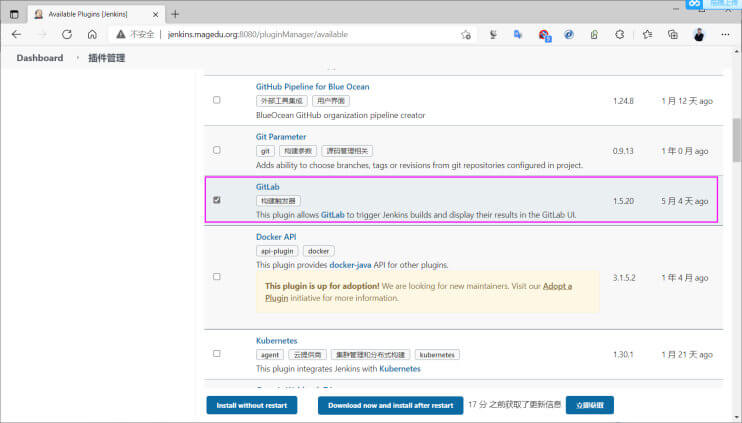Viewport: 742px width, 423px height.
Task: Reload the Jenkins page
Action: point(67,34)
